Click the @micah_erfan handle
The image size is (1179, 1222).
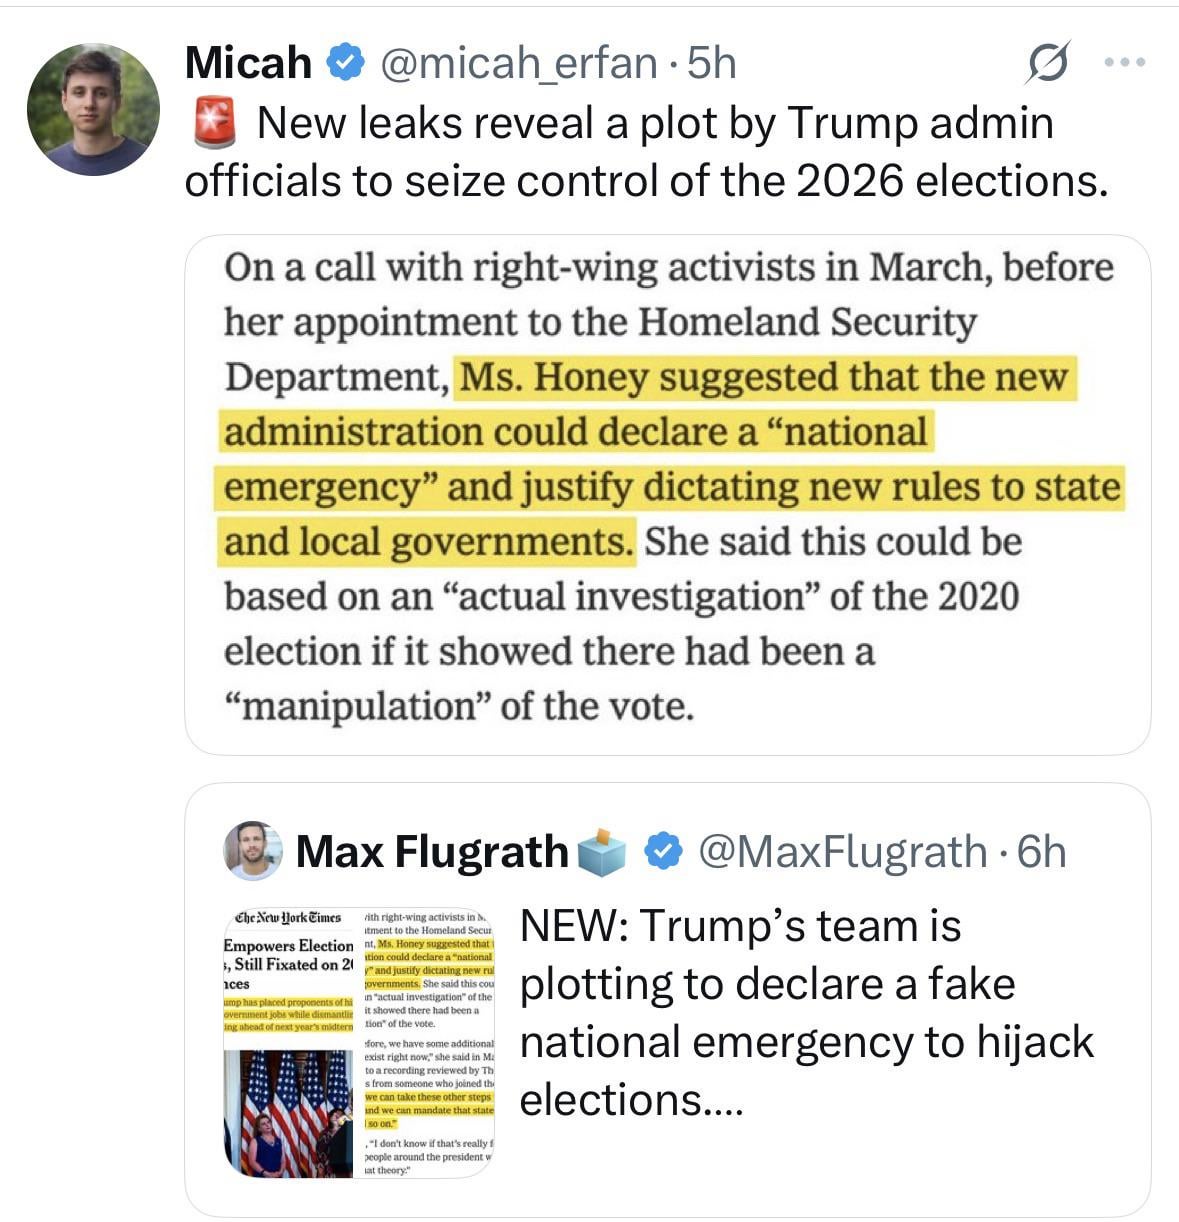pyautogui.click(x=517, y=63)
